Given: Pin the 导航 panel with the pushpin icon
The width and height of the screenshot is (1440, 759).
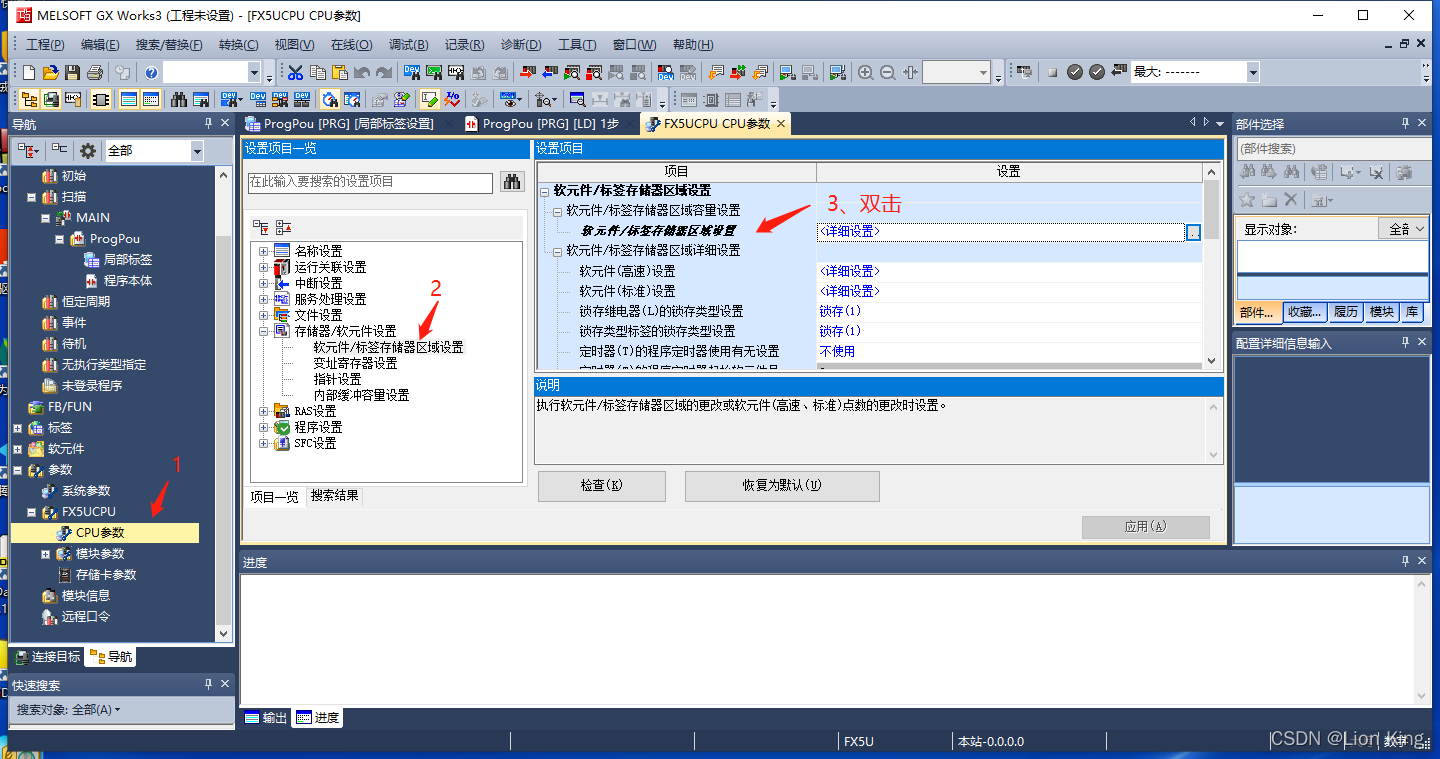Looking at the screenshot, I should [208, 124].
